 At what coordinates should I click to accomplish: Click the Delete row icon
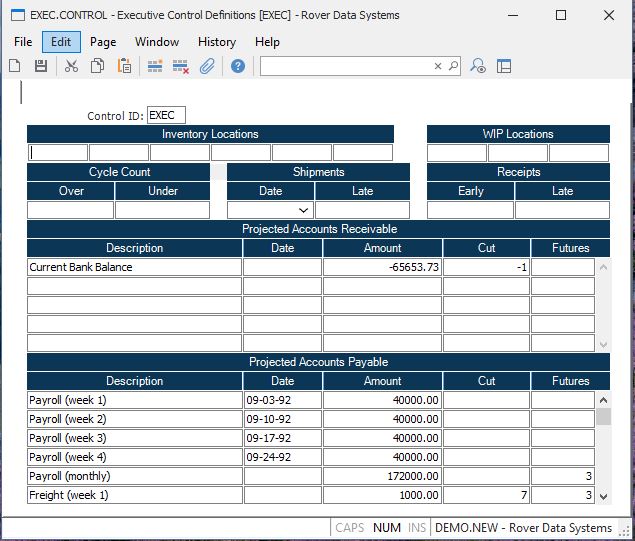pyautogui.click(x=181, y=66)
